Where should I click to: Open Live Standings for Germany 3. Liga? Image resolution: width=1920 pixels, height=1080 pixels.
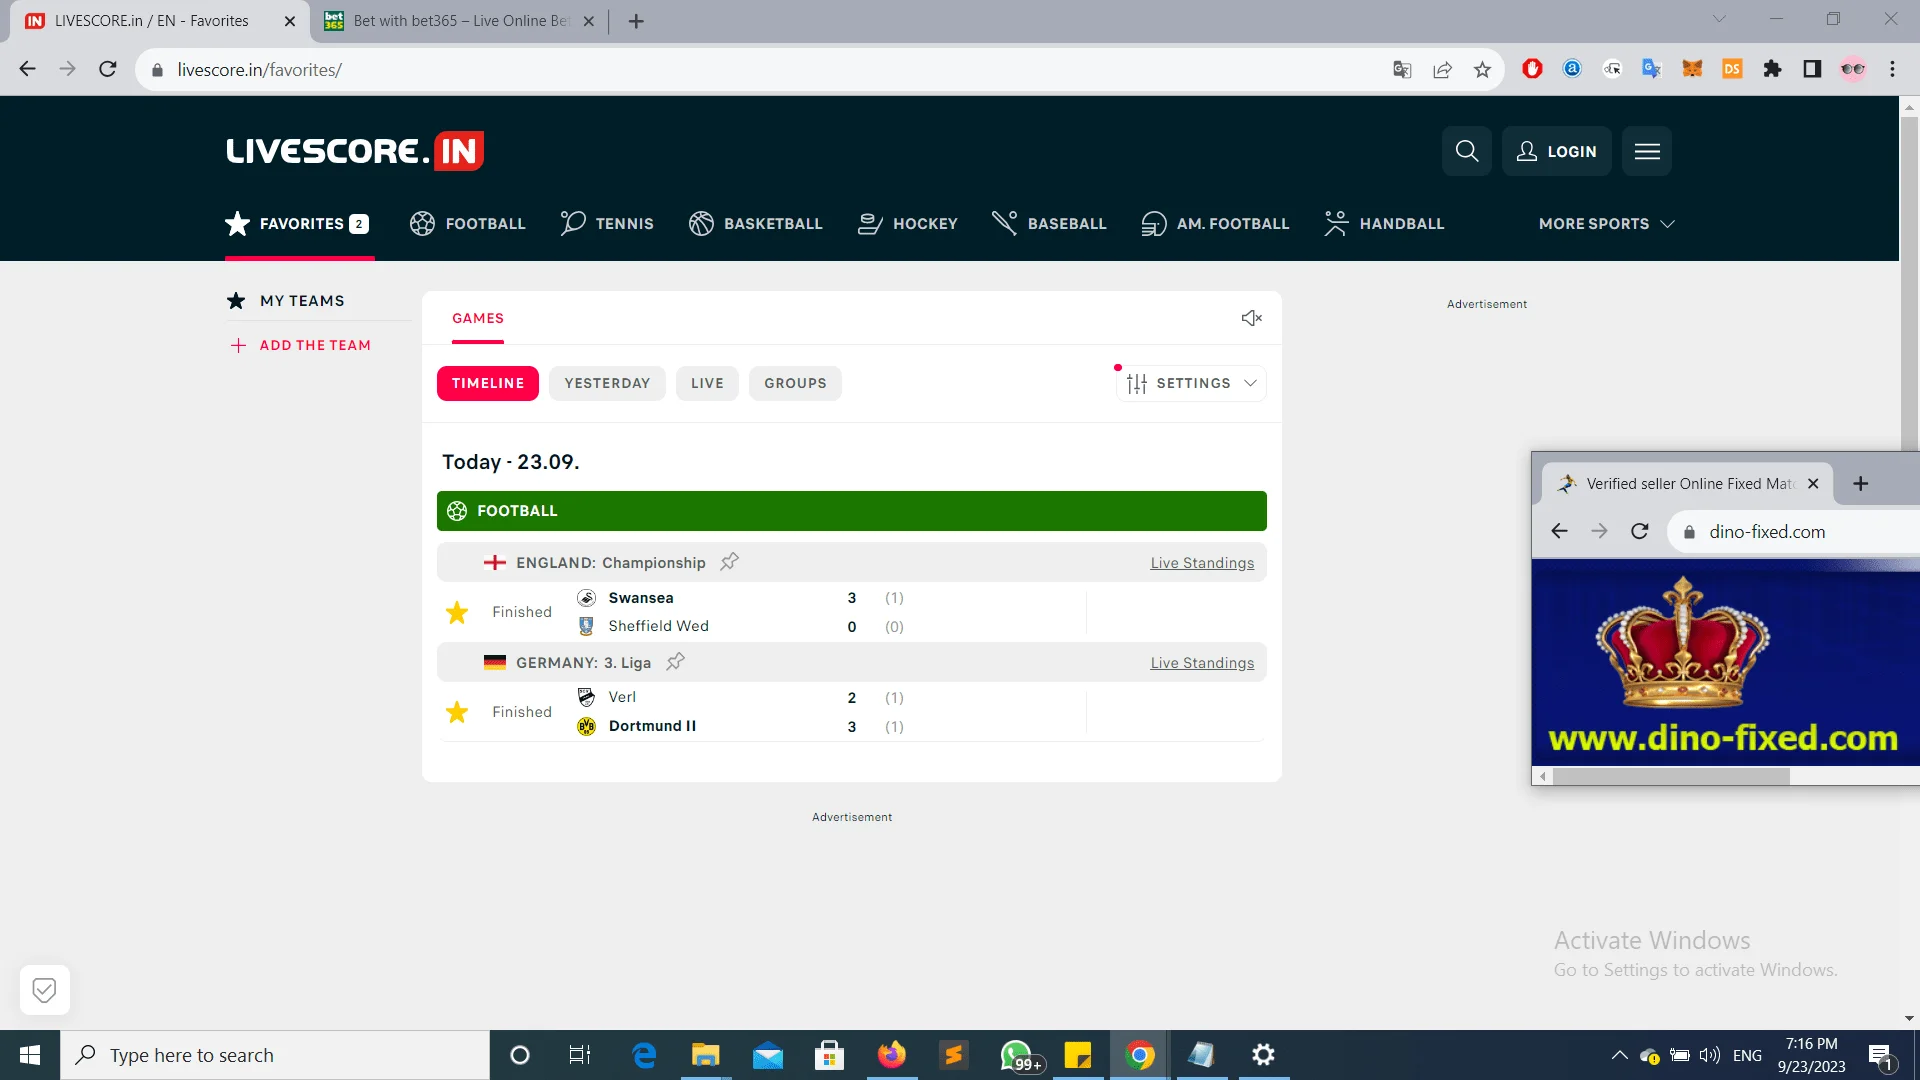click(1201, 662)
